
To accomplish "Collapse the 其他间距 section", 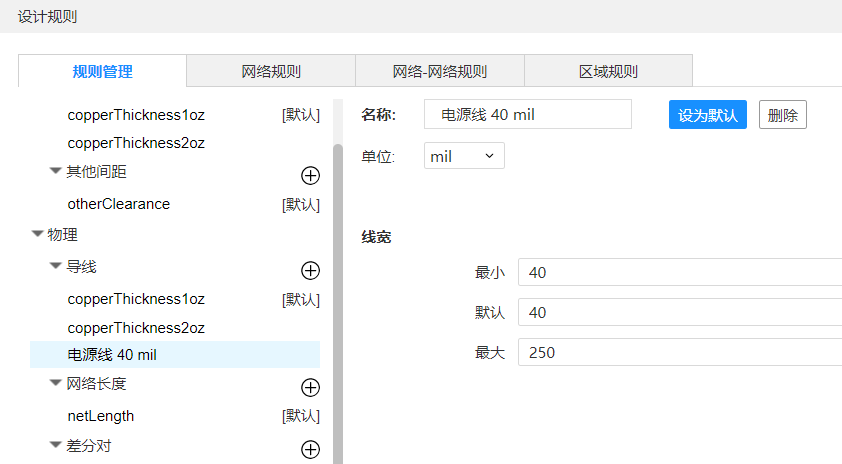I will coord(56,171).
